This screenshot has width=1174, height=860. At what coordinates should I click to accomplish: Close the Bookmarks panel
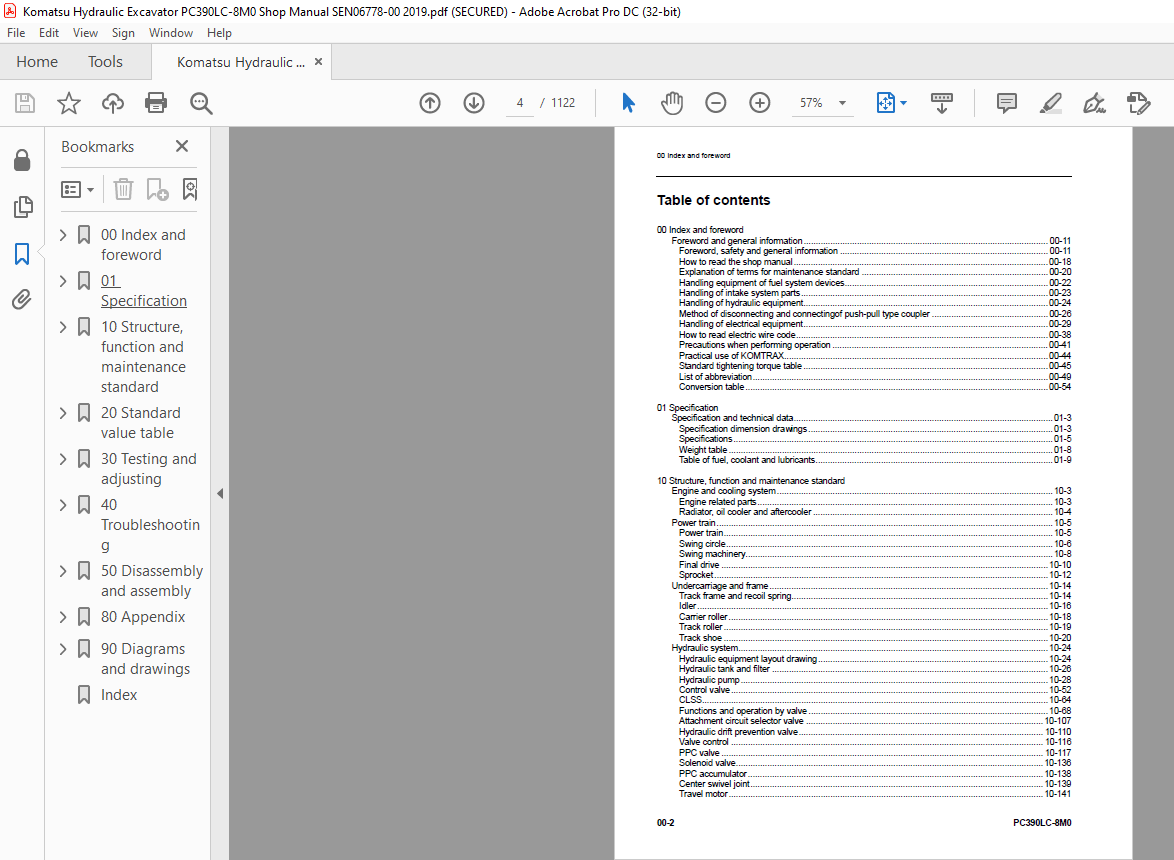[182, 146]
